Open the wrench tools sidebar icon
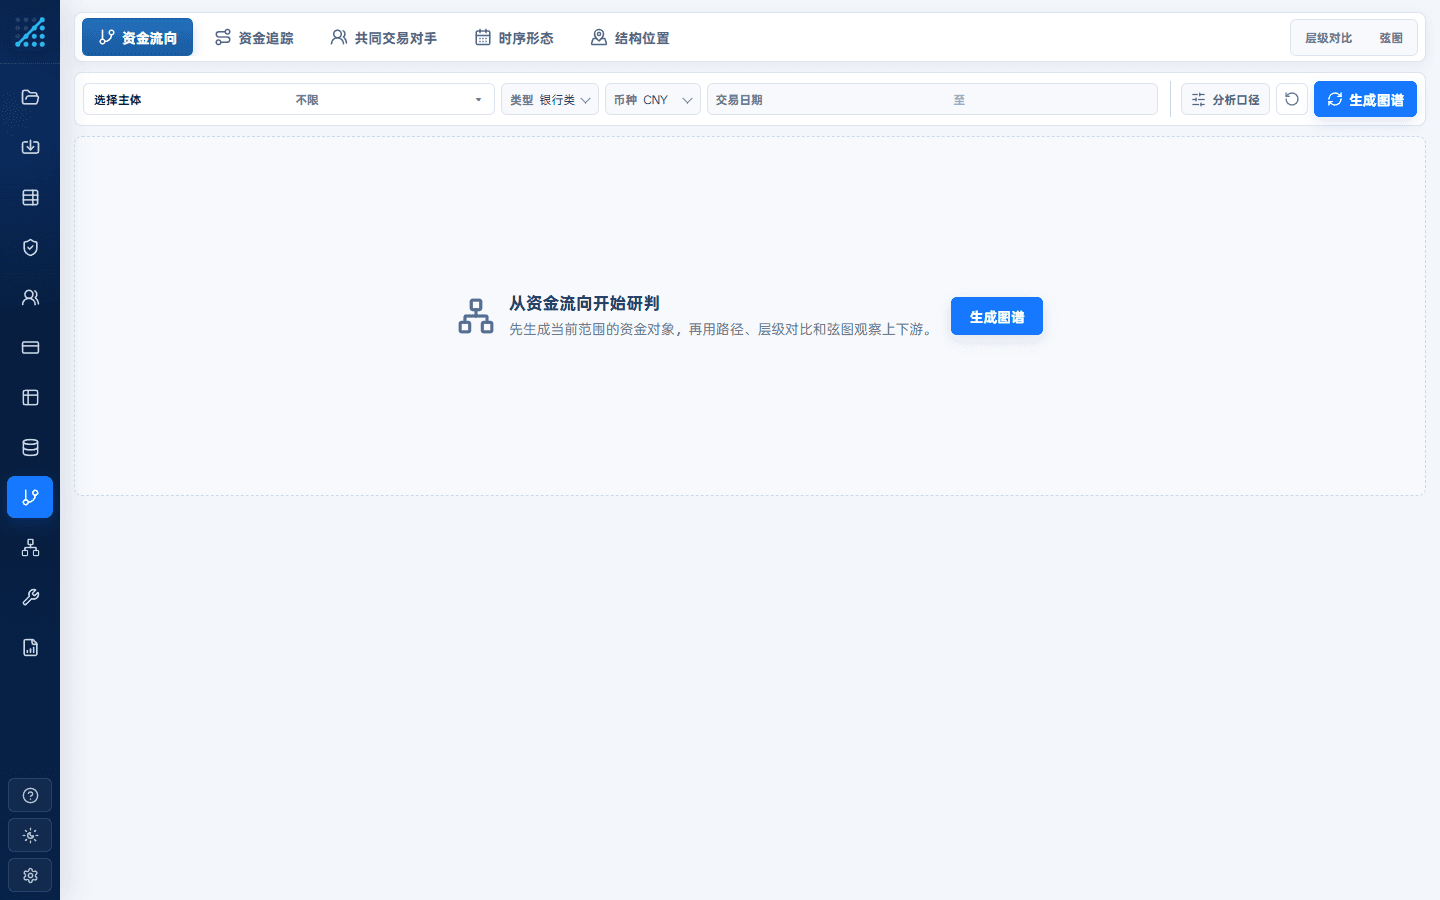This screenshot has width=1440, height=900. tap(30, 597)
